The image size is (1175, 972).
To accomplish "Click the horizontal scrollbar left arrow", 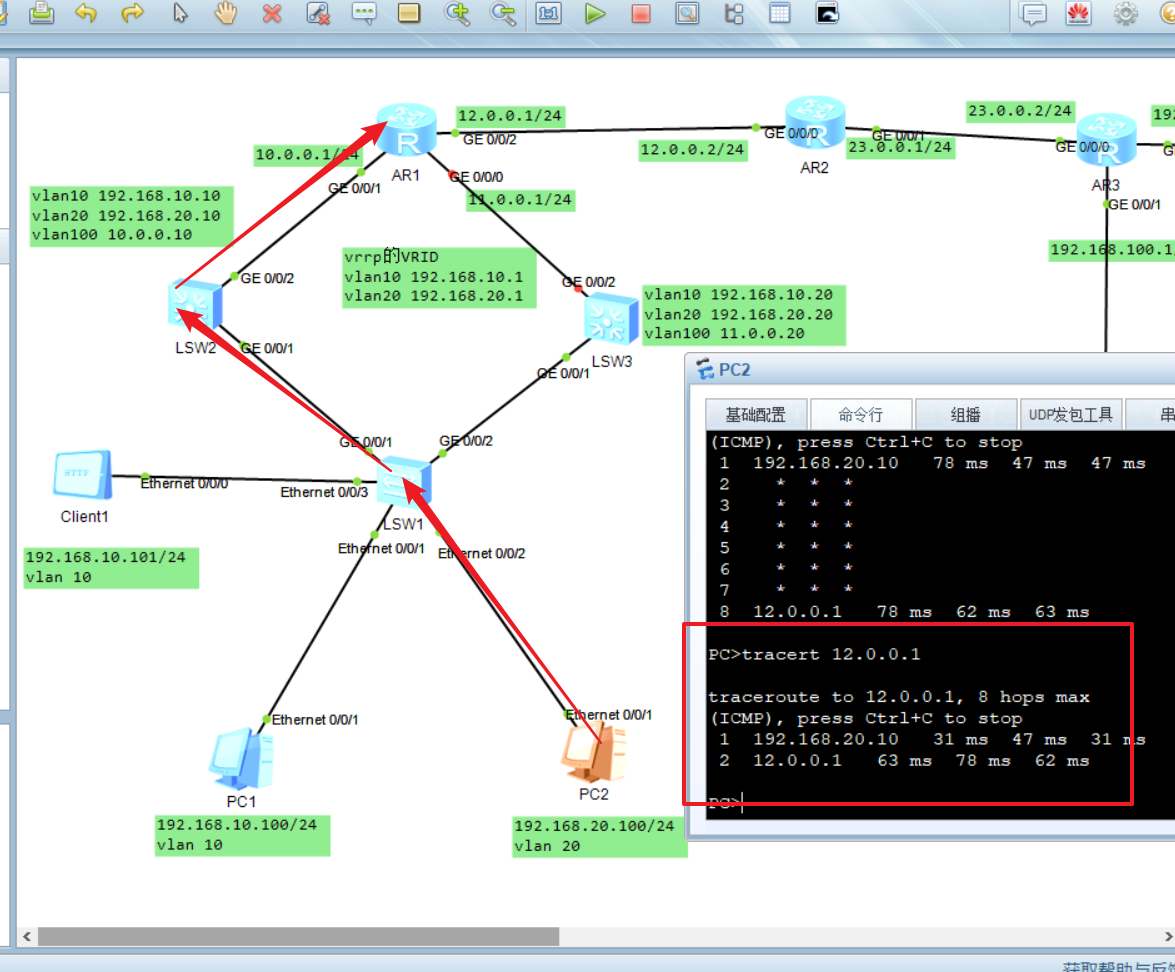I will 26,937.
